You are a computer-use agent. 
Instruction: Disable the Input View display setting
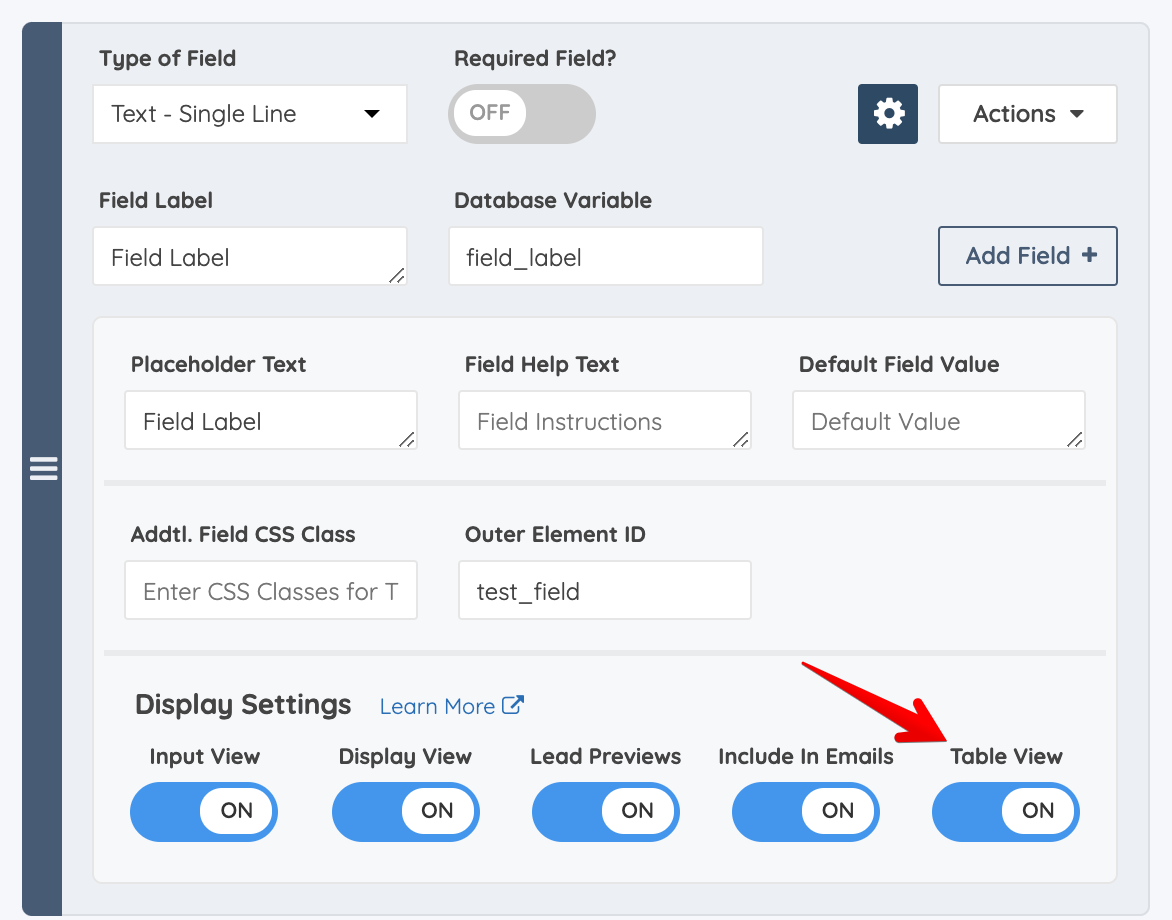tap(203, 811)
